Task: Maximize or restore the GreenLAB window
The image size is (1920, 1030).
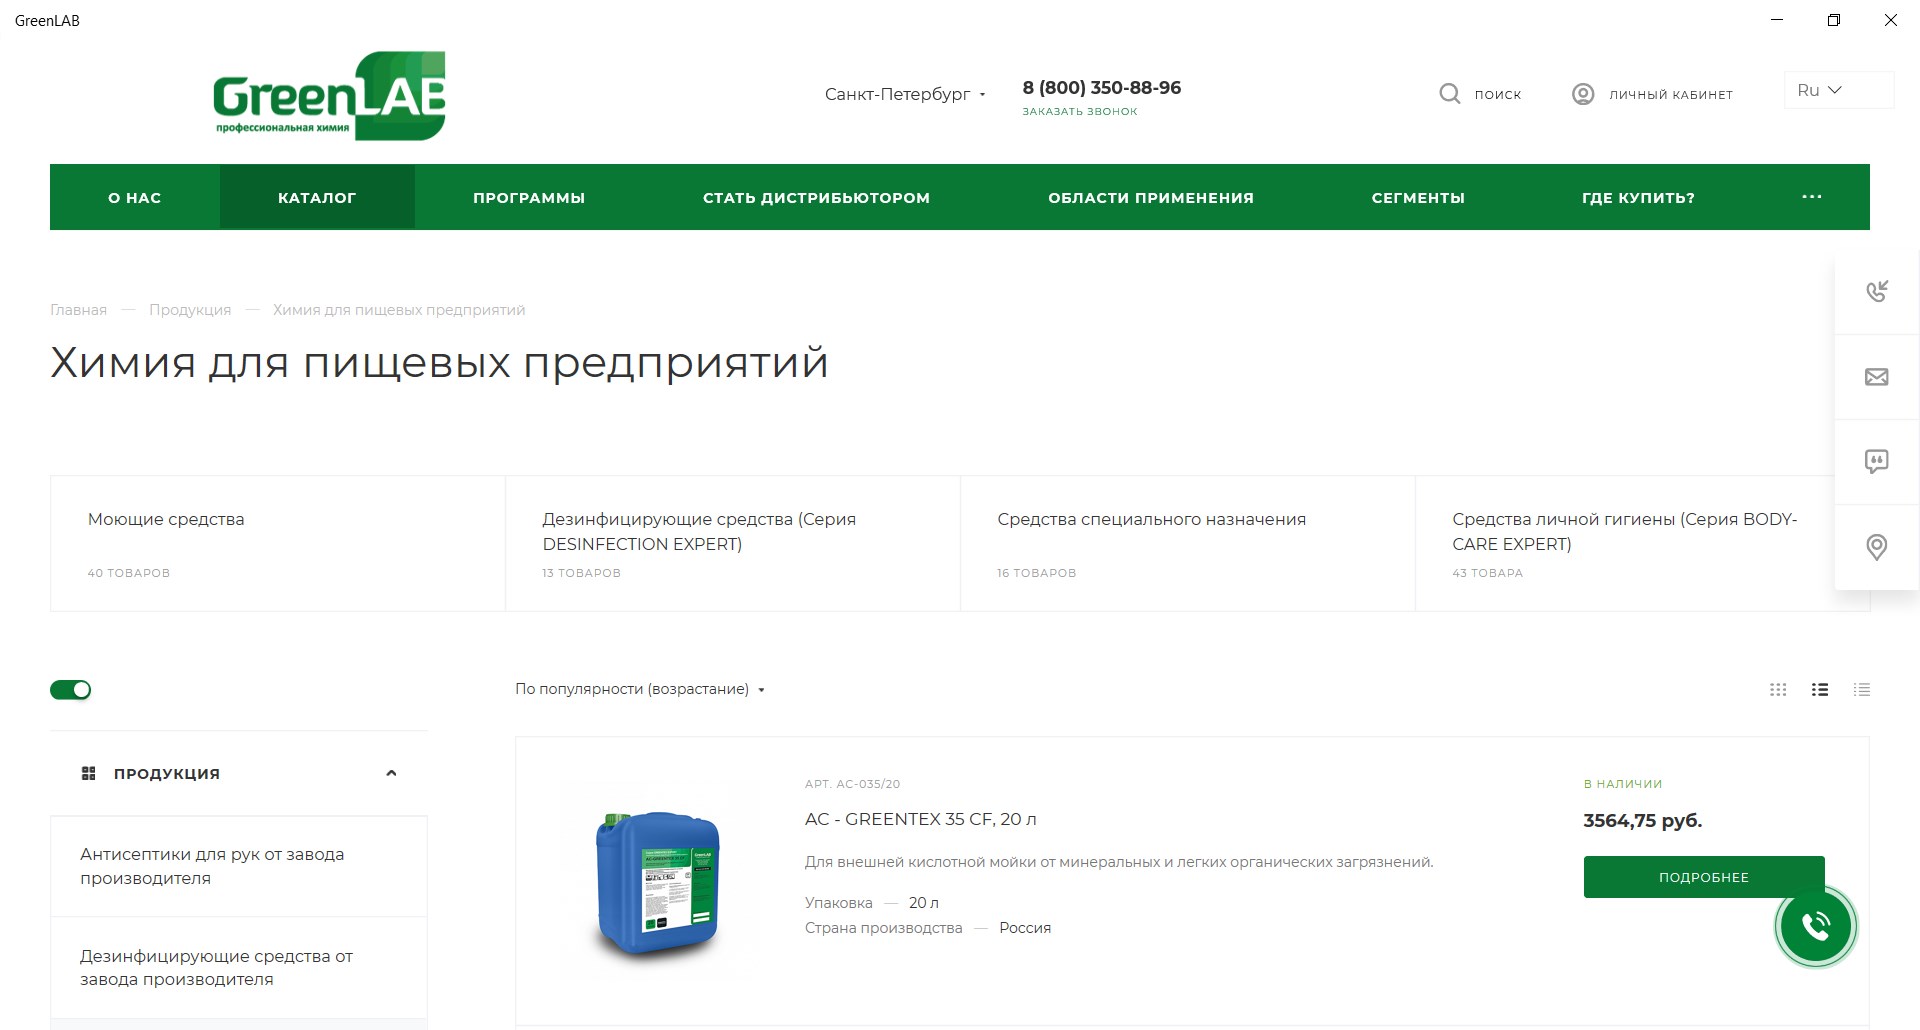Action: click(1834, 20)
